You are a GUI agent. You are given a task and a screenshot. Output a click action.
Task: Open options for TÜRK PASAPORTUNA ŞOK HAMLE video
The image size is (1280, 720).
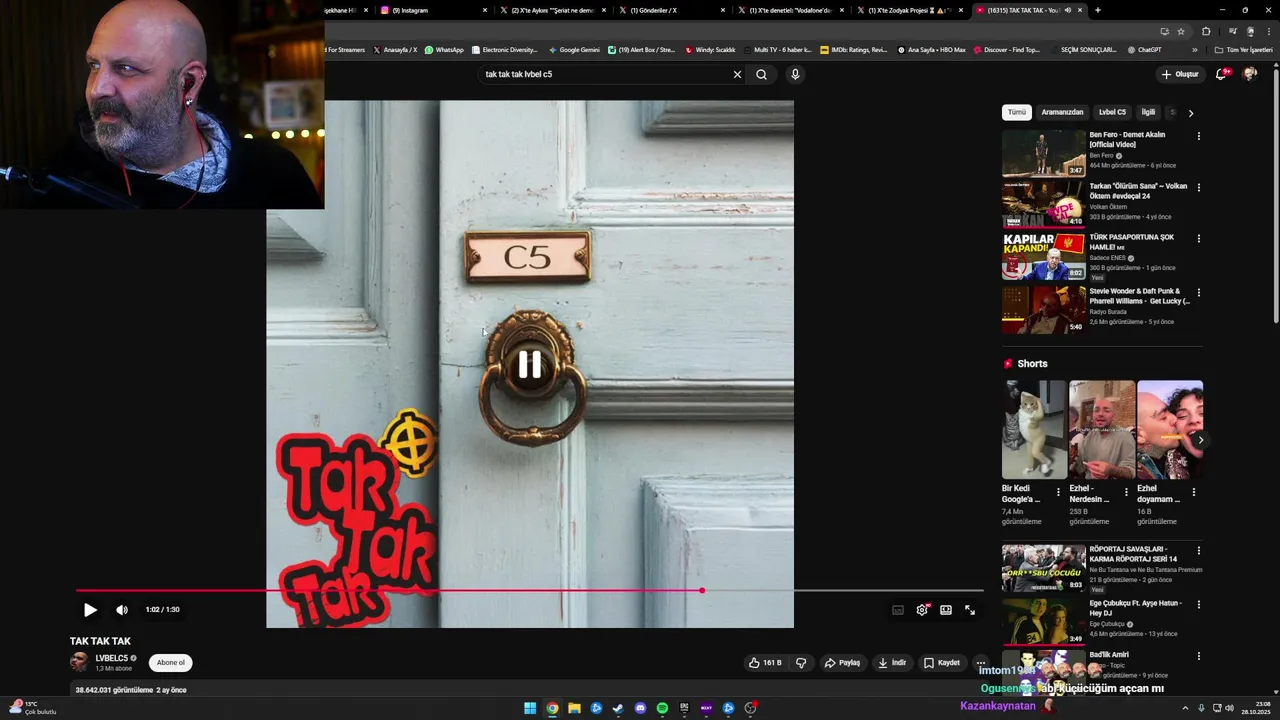(x=1199, y=239)
